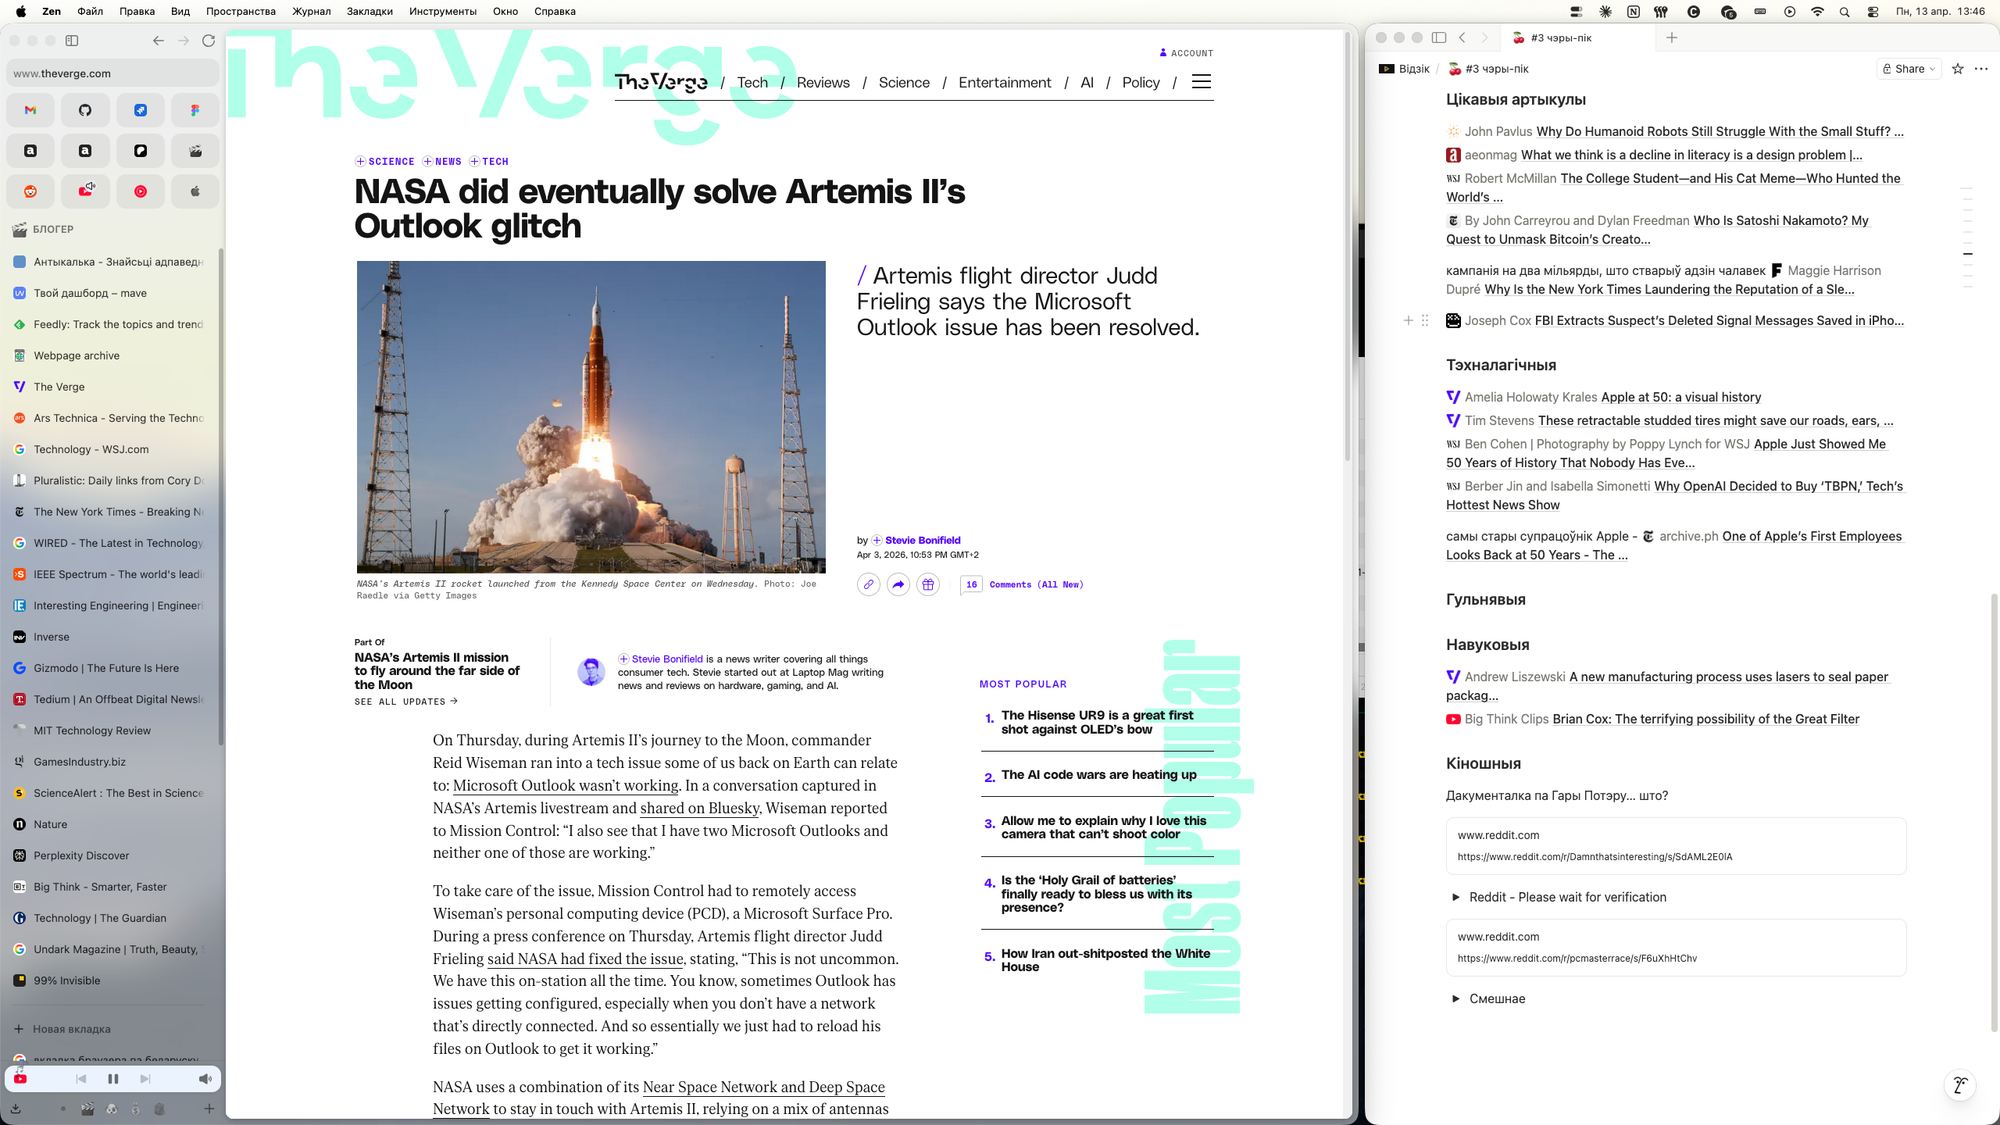Image resolution: width=2000 pixels, height=1125 pixels.
Task: Open Notion Share dropdown
Action: 1908,69
